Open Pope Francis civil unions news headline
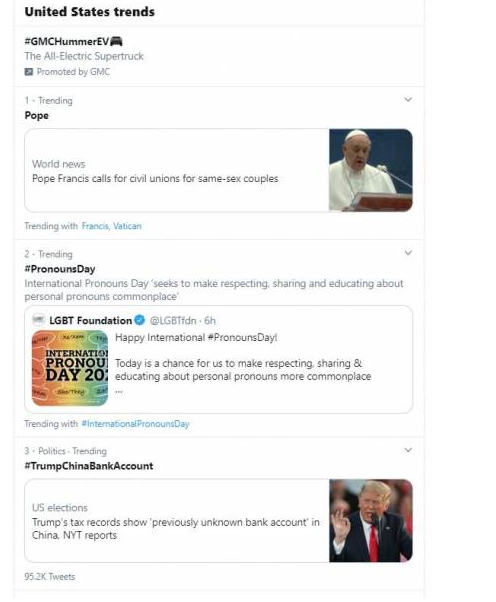 155,179
